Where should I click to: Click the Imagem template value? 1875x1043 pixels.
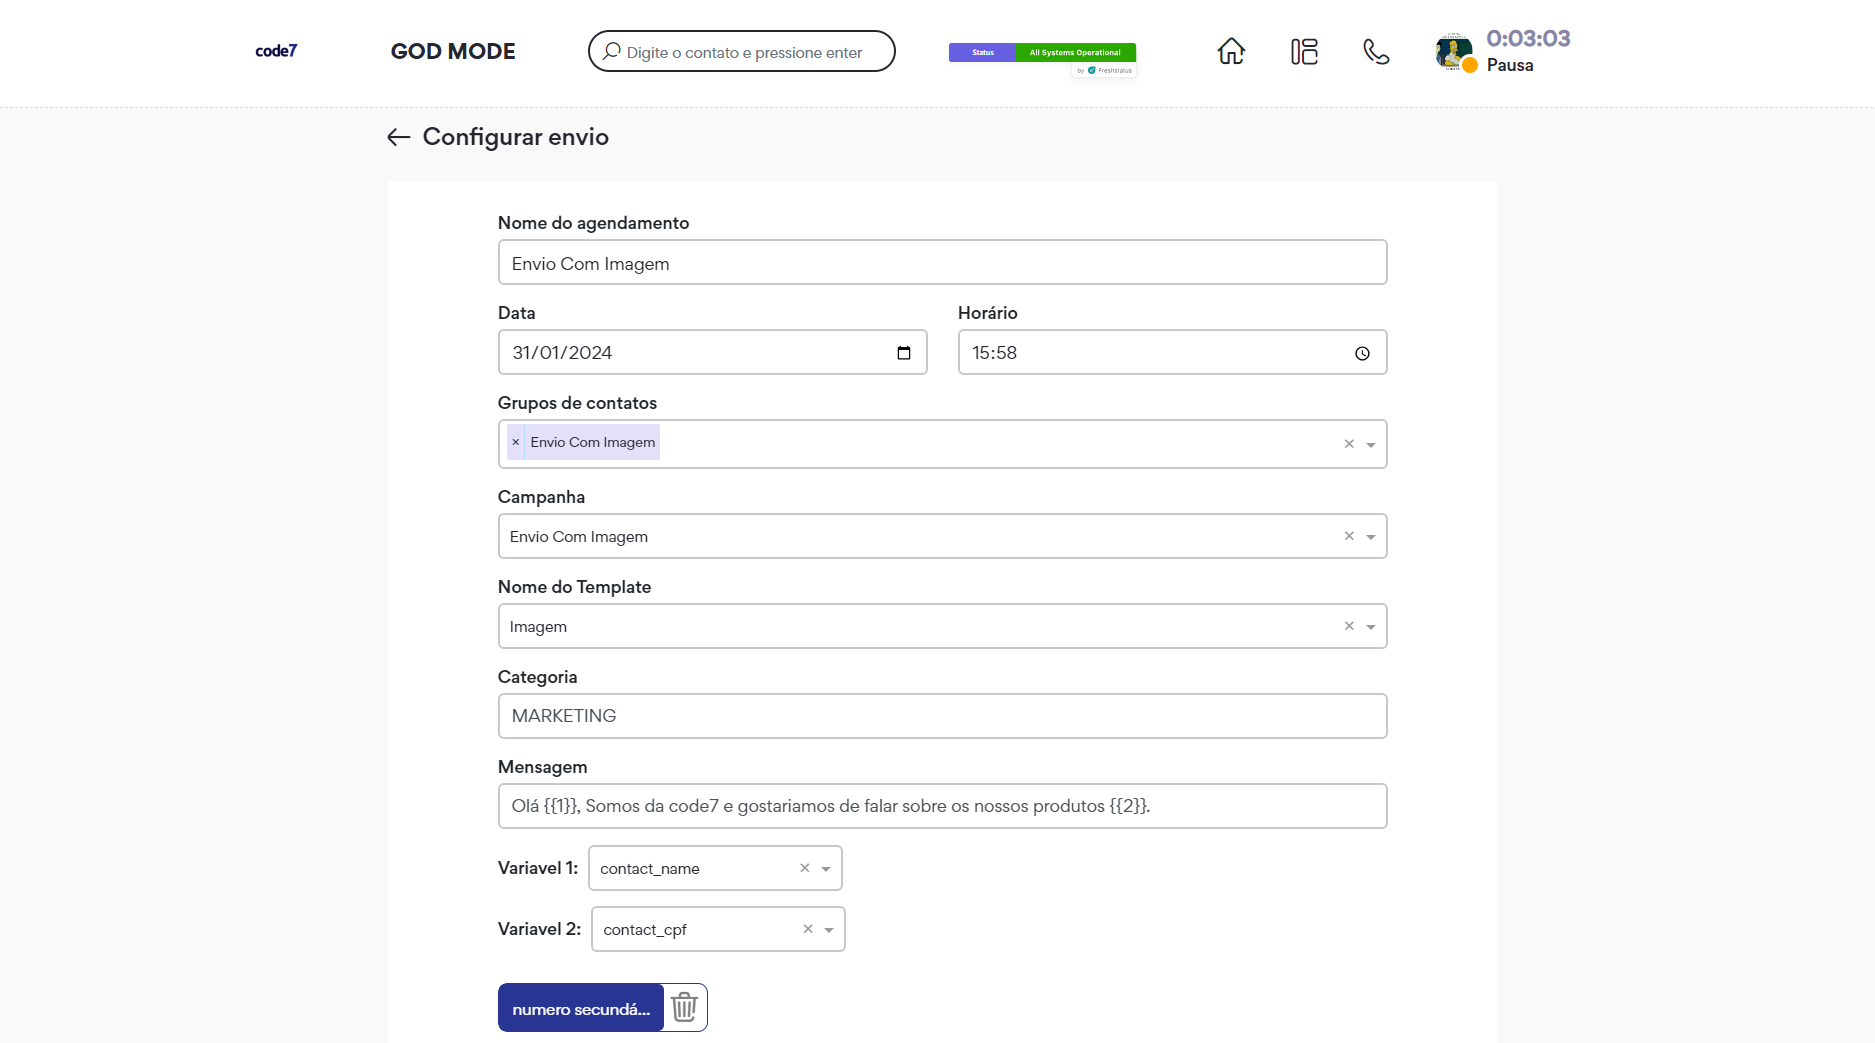[538, 627]
